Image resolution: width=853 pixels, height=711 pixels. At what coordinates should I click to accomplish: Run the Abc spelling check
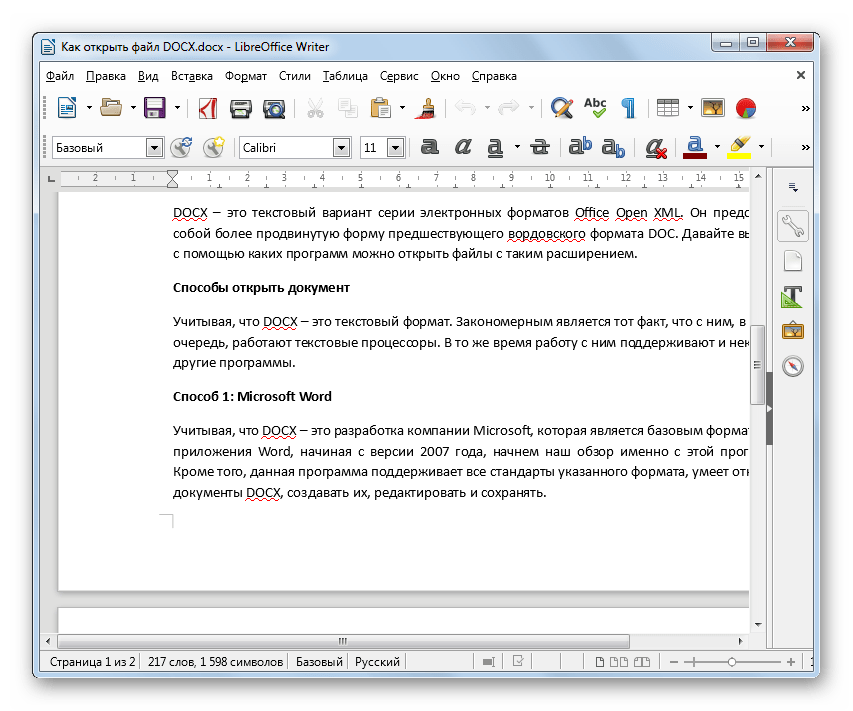point(595,108)
